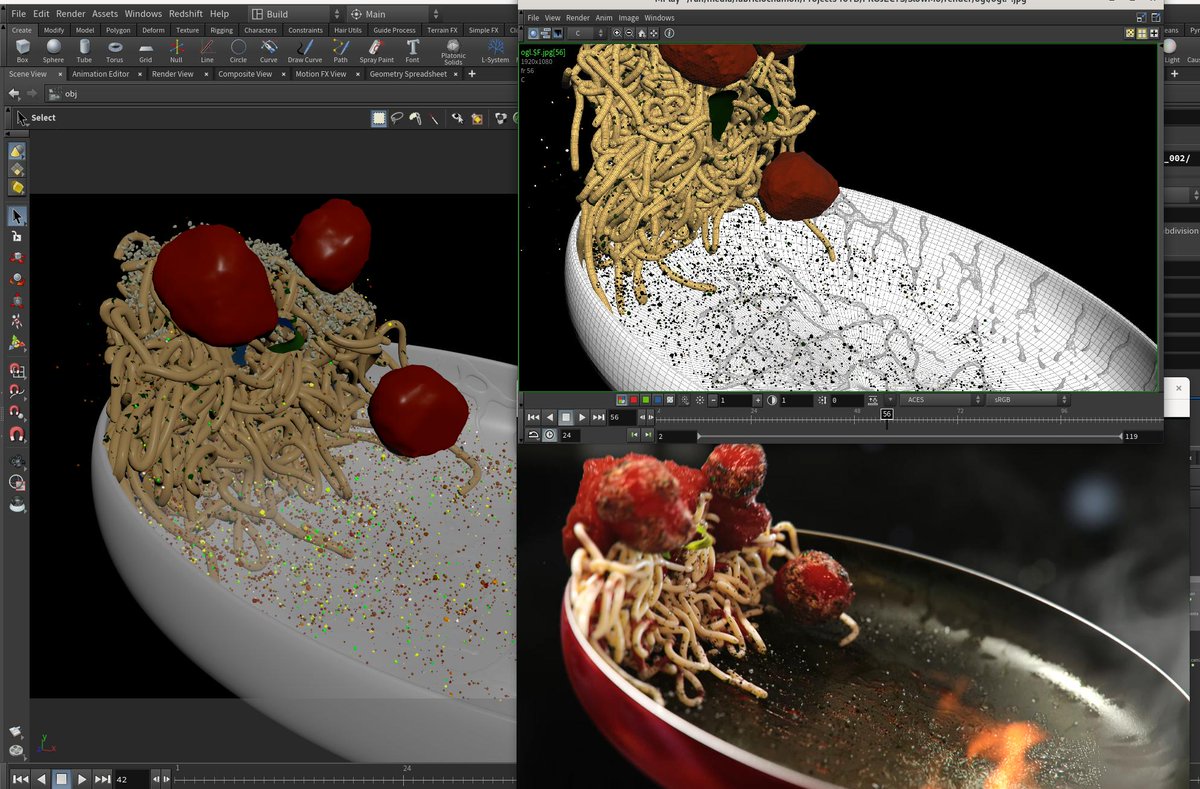The image size is (1200, 789).
Task: Add a new pane tab with plus
Action: pos(472,74)
